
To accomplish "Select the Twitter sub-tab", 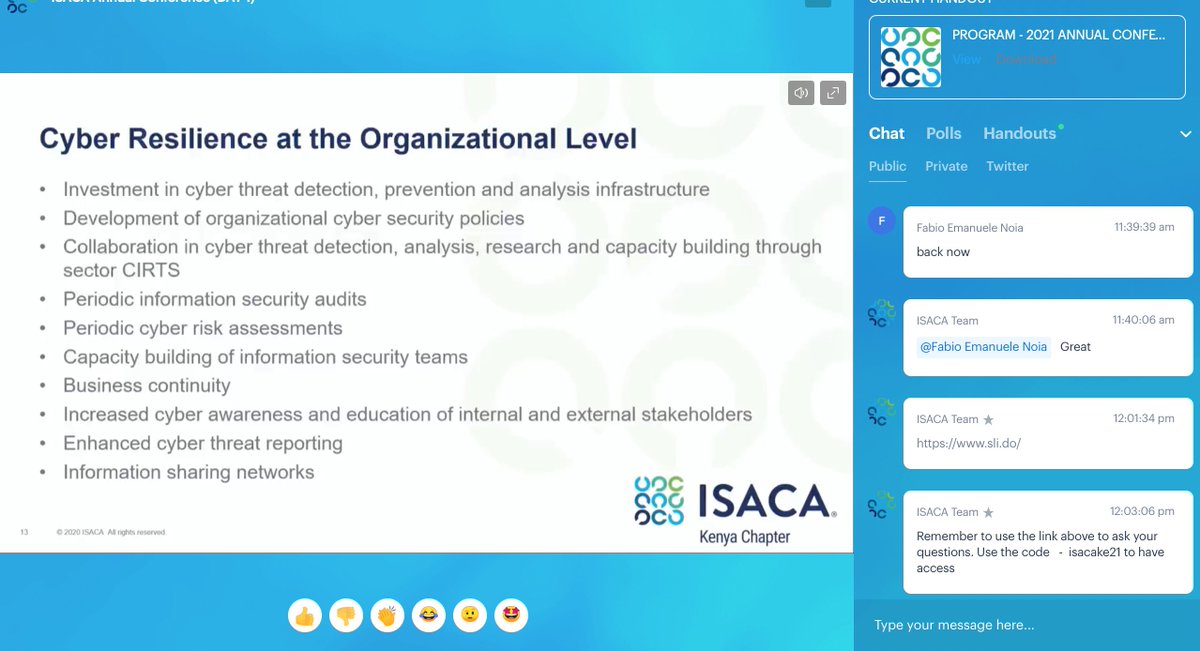I will click(x=1007, y=166).
